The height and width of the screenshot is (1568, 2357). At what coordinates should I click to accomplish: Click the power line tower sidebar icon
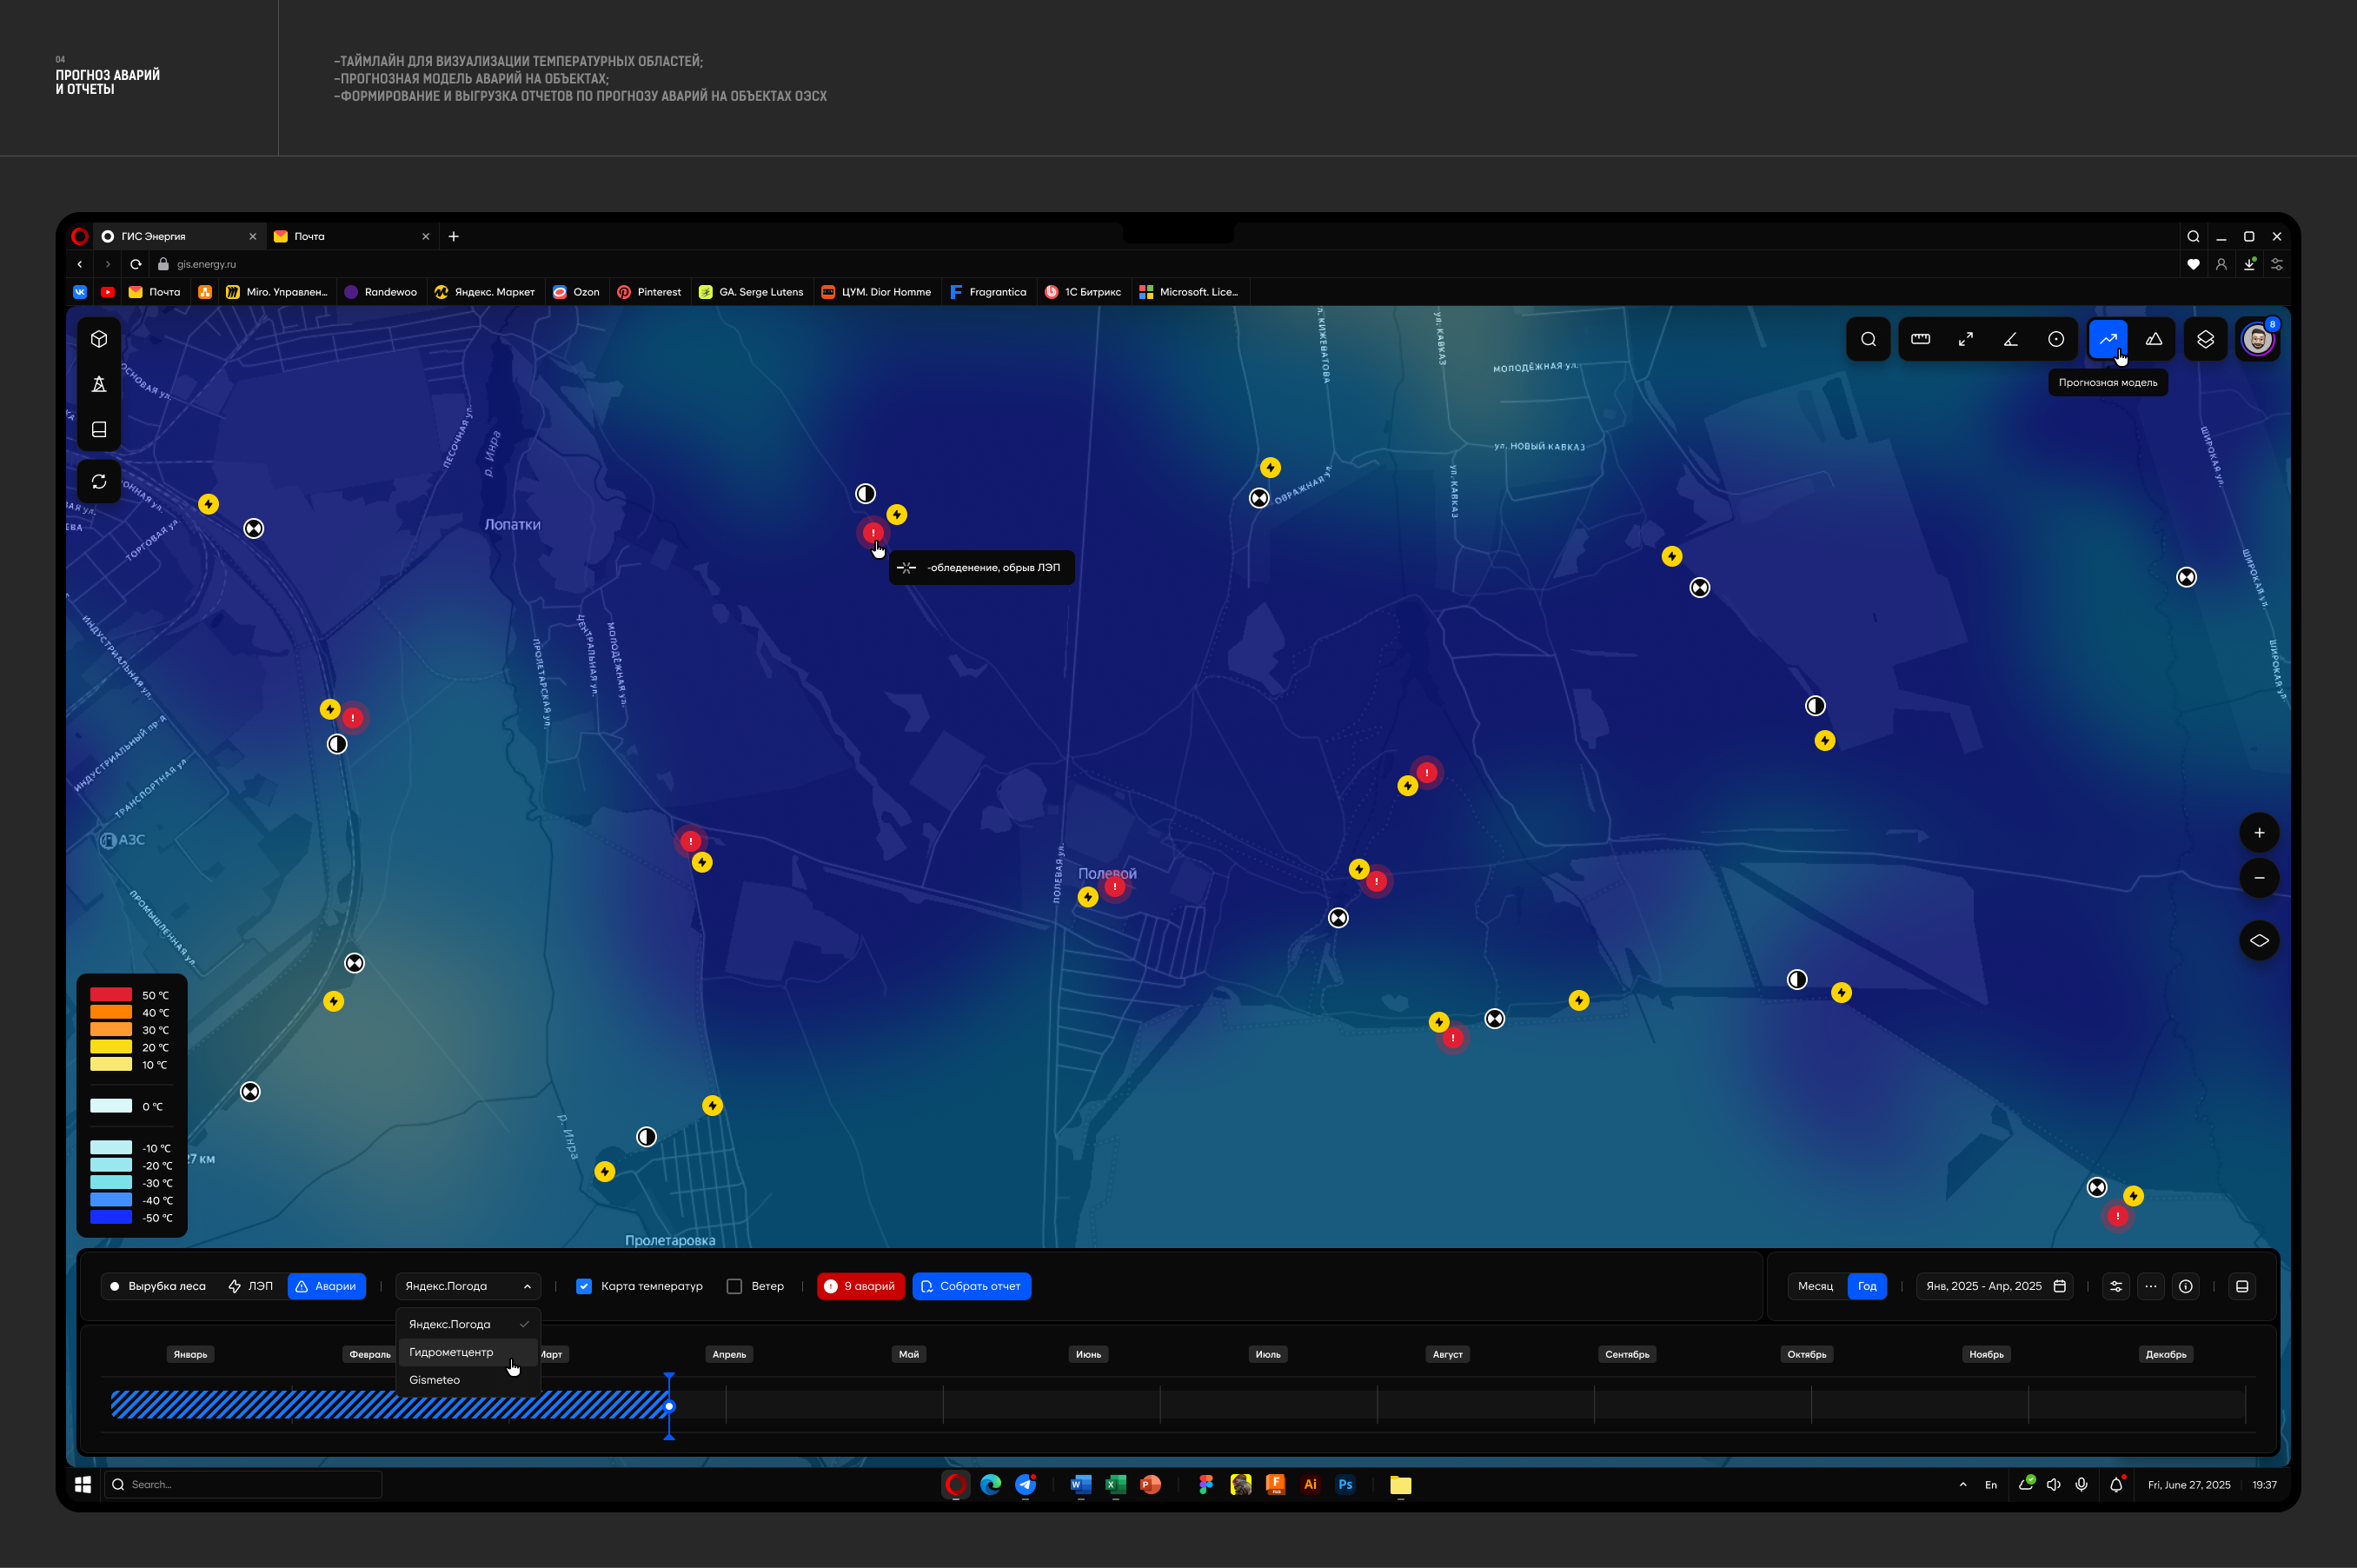point(99,384)
